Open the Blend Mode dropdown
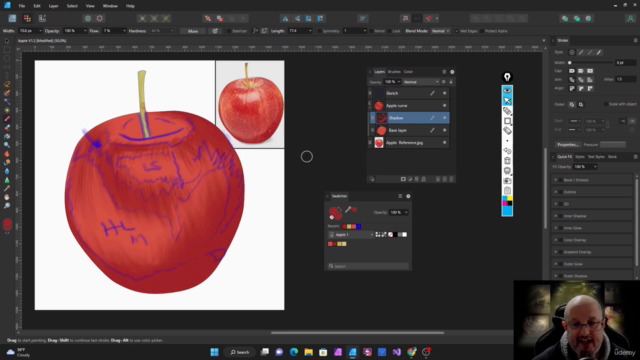This screenshot has height=360, width=640. click(440, 31)
